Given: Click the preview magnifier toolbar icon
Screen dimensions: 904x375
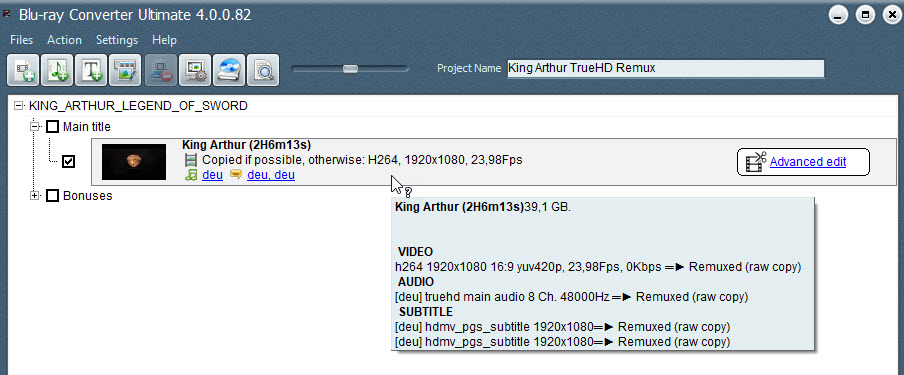Looking at the screenshot, I should 263,70.
